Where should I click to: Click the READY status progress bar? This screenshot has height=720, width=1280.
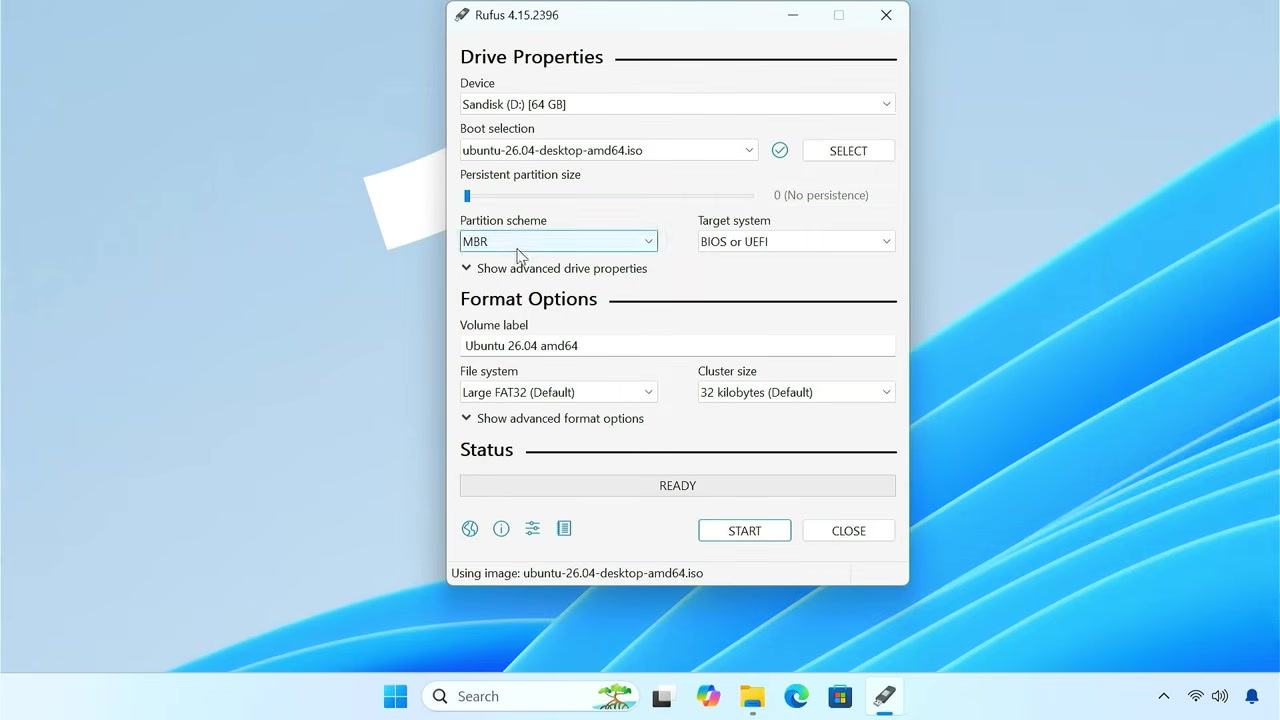[x=677, y=485]
